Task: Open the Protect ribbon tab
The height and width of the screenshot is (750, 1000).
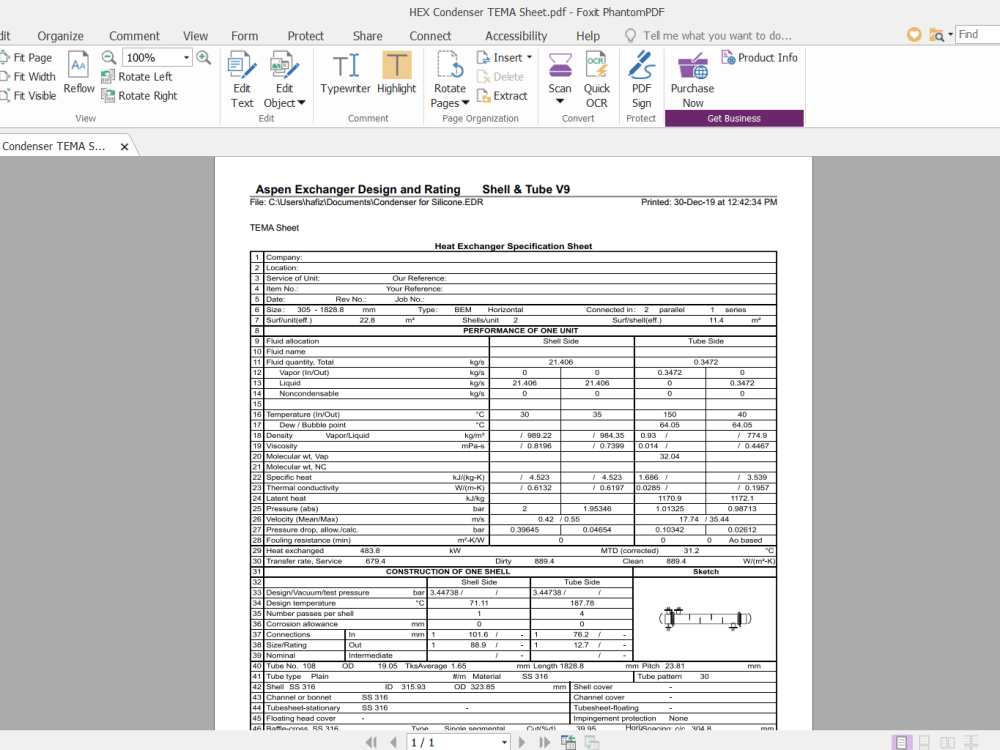Action: (x=305, y=36)
